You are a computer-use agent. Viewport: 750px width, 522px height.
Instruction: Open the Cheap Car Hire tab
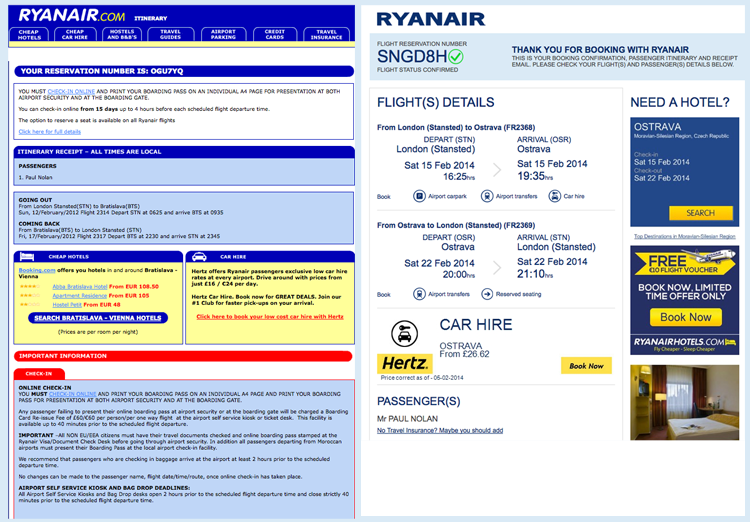75,34
